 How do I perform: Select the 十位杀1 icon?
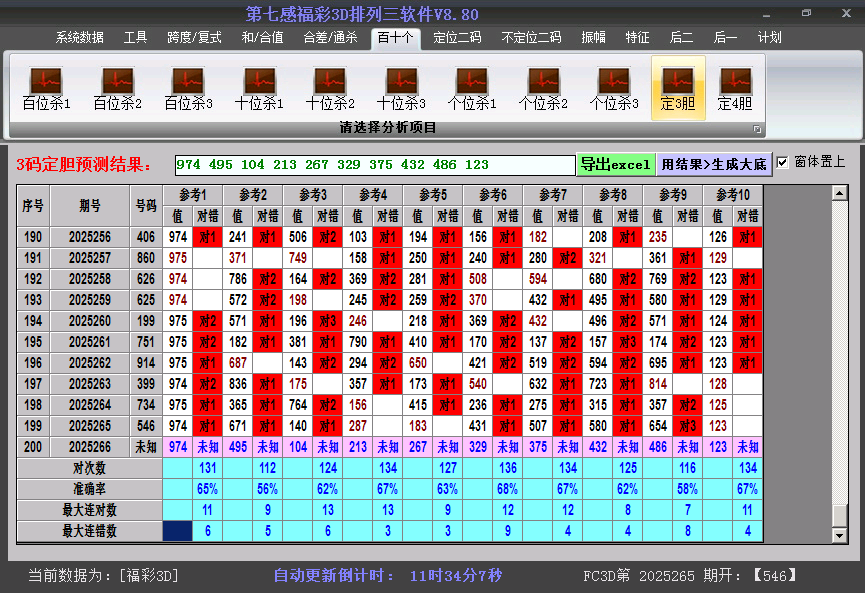(x=258, y=85)
